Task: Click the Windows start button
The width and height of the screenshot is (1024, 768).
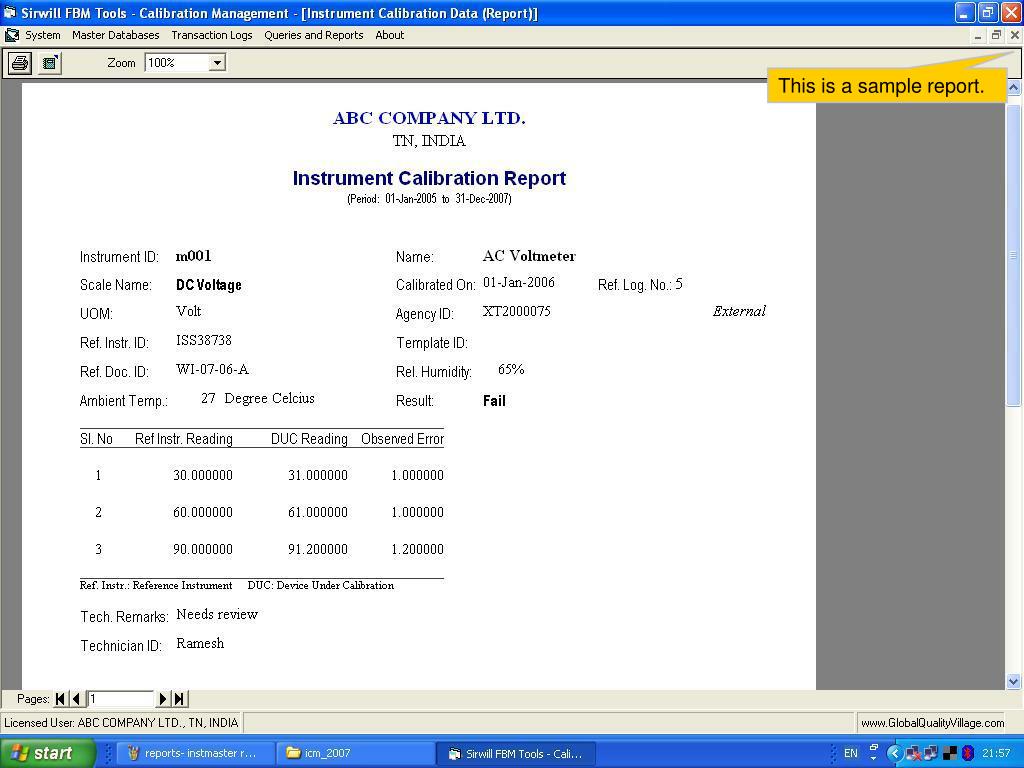Action: 48,753
